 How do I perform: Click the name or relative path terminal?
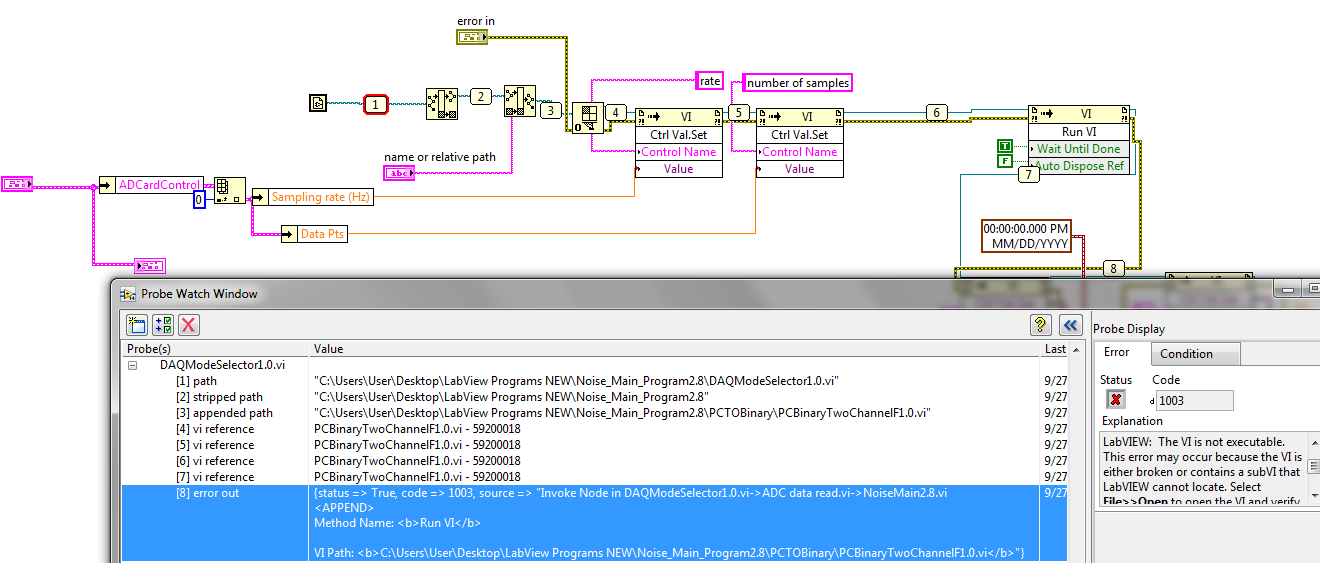coord(400,173)
